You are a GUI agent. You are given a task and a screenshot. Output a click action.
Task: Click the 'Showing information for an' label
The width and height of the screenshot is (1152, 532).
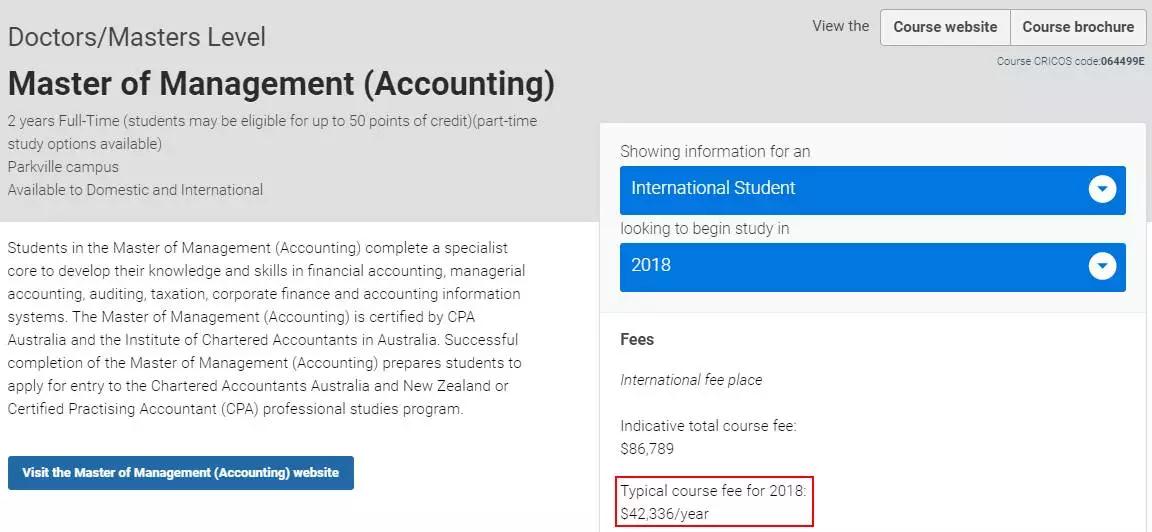pos(715,152)
